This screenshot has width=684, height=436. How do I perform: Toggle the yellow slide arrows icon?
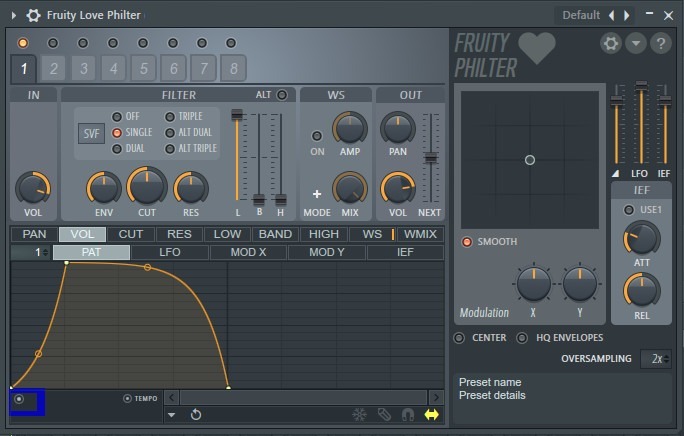431,415
